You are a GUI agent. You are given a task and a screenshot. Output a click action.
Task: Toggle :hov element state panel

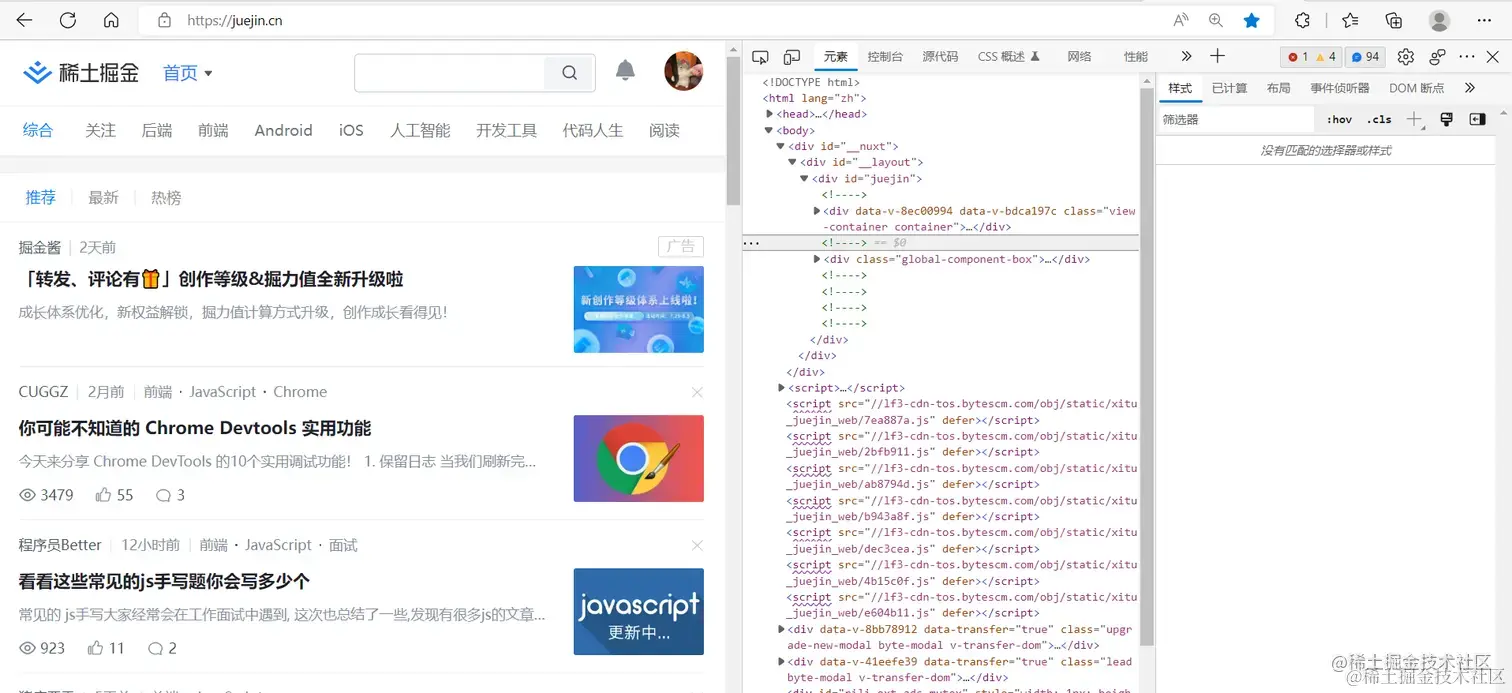1340,119
